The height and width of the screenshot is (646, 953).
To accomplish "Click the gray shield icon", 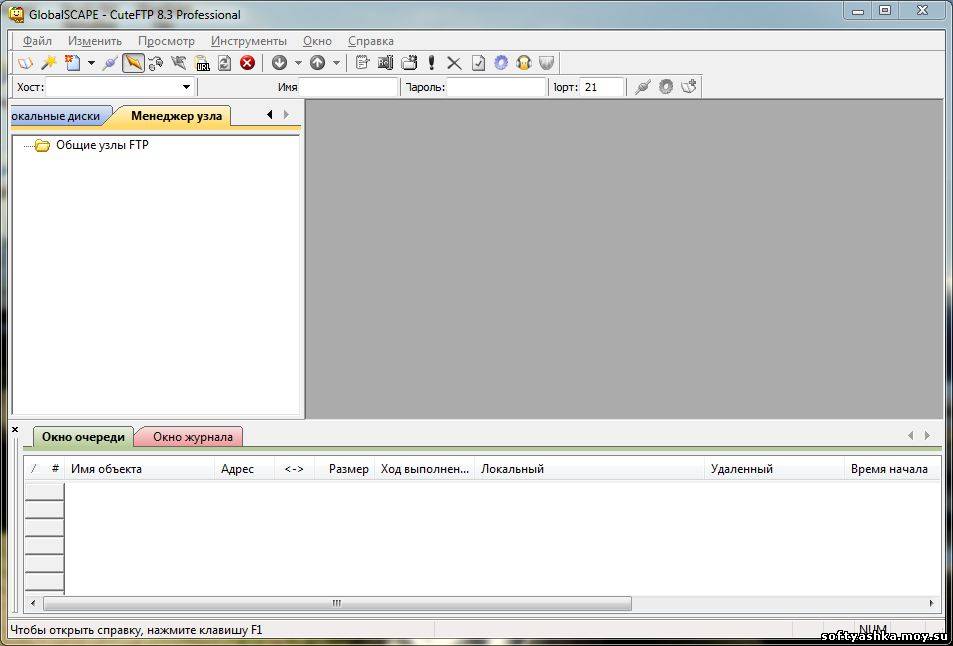I will 546,63.
